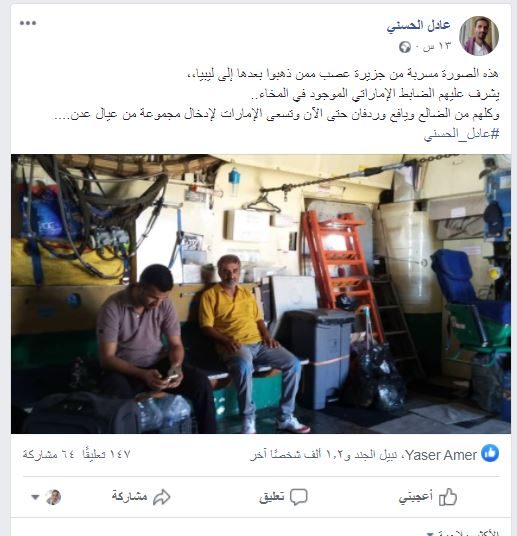The width and height of the screenshot is (517, 536).
Task: Click the speech bubble comment icon
Action: tap(299, 497)
